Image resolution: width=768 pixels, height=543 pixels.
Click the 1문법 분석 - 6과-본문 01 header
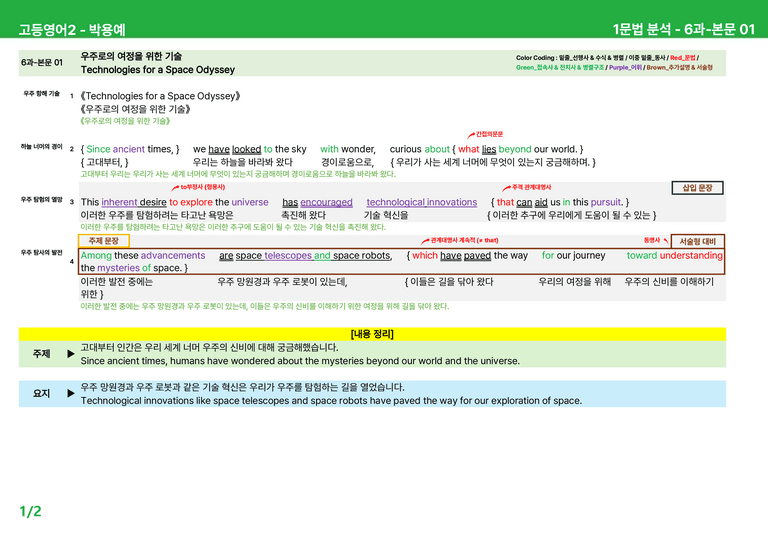(684, 29)
